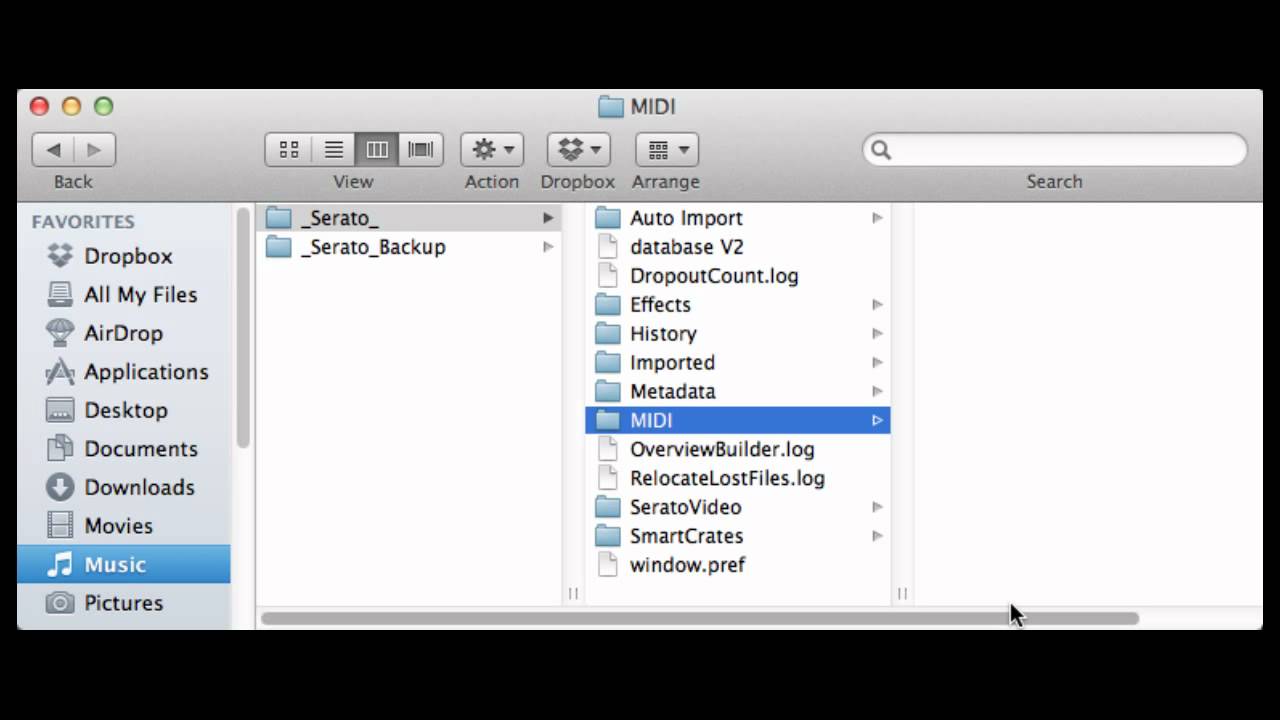
Task: Close the Finder window
Action: click(39, 106)
